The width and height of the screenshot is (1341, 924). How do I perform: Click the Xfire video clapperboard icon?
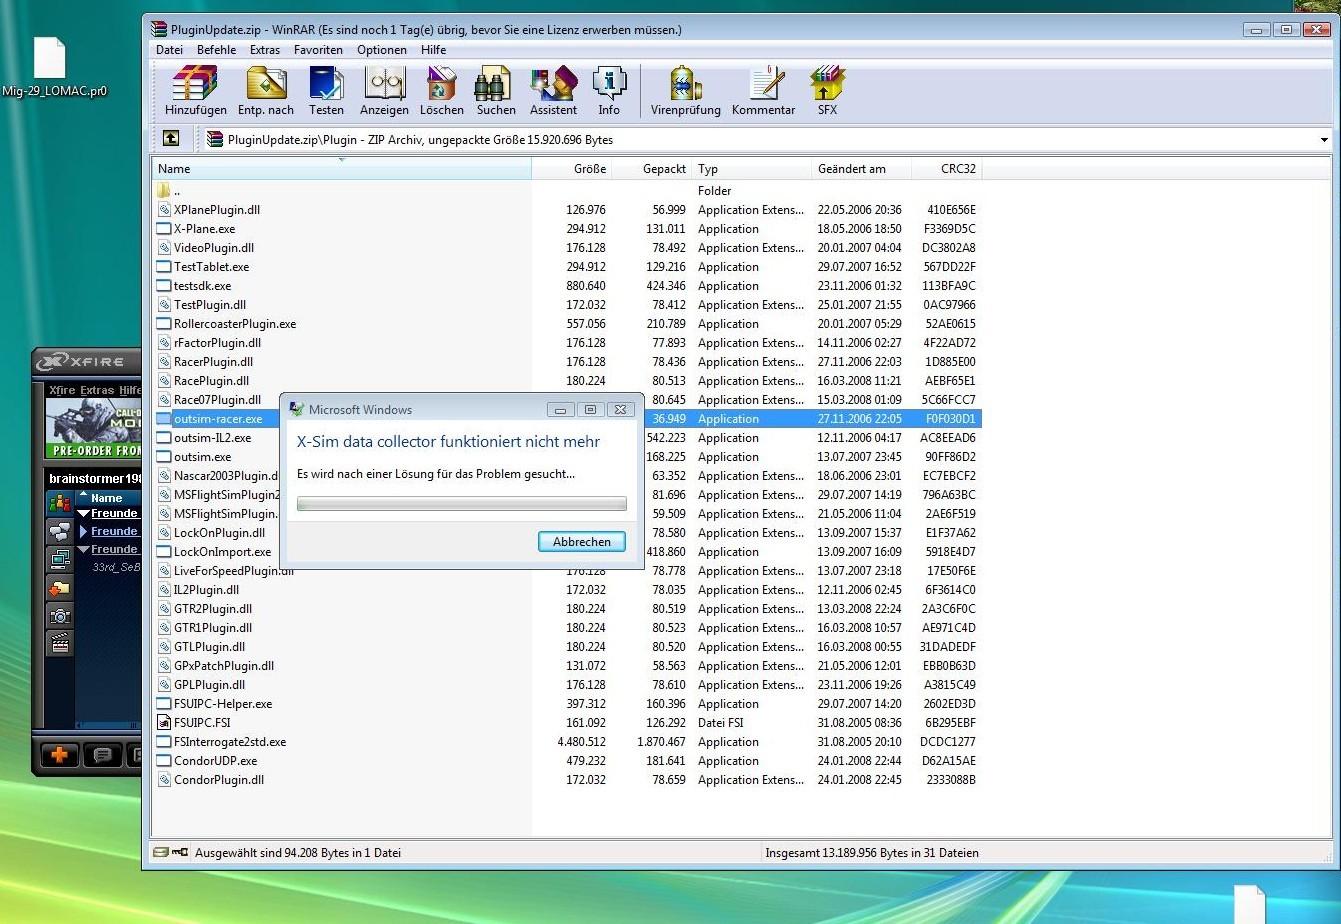click(60, 643)
